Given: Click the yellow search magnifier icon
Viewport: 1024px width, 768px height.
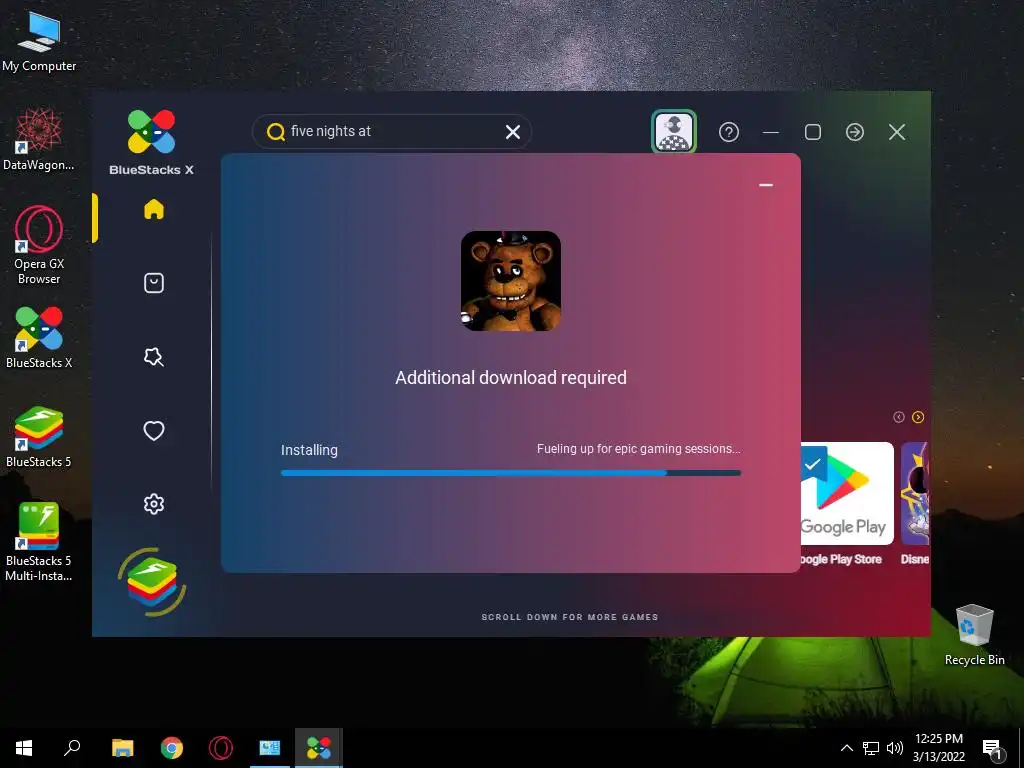Looking at the screenshot, I should 276,132.
